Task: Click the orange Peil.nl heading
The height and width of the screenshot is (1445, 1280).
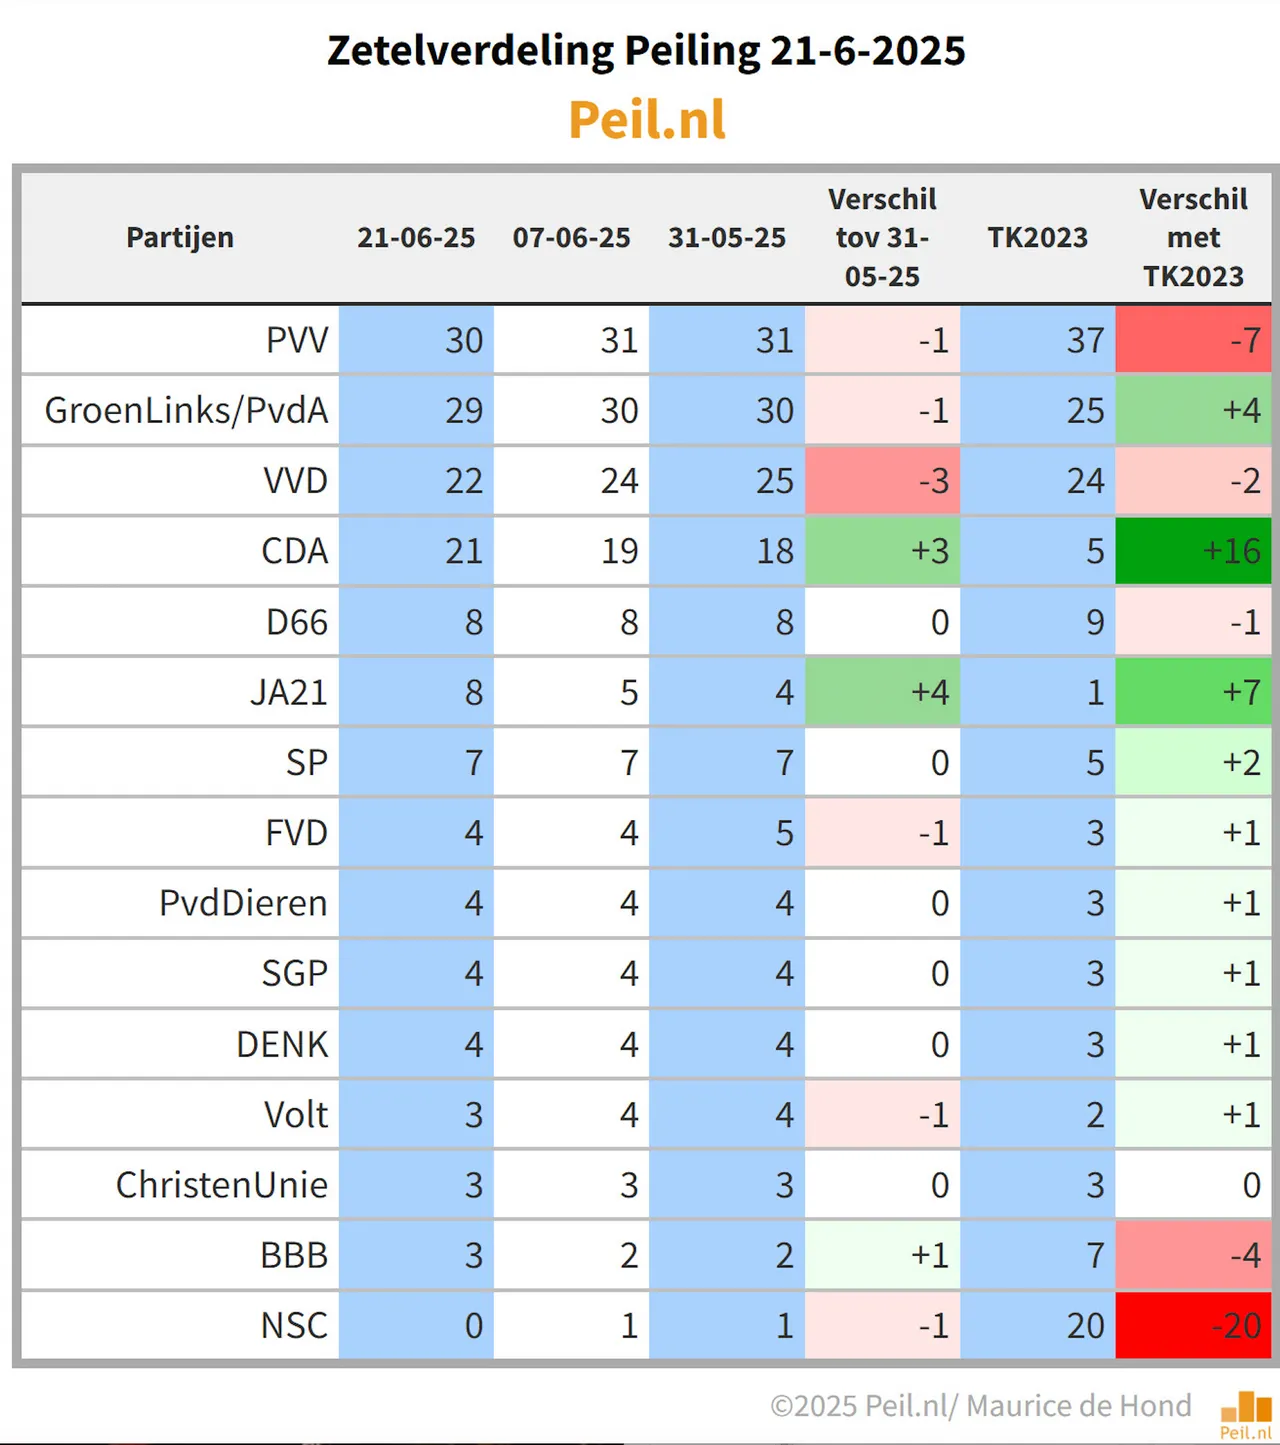Action: (647, 120)
